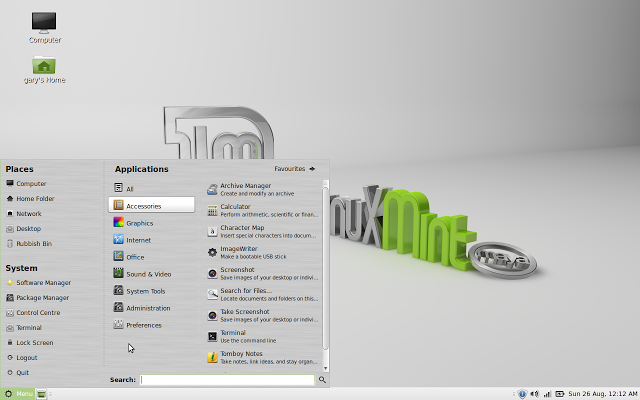Click Lock Screen
Image resolution: width=640 pixels, height=400 pixels.
pyautogui.click(x=30, y=342)
